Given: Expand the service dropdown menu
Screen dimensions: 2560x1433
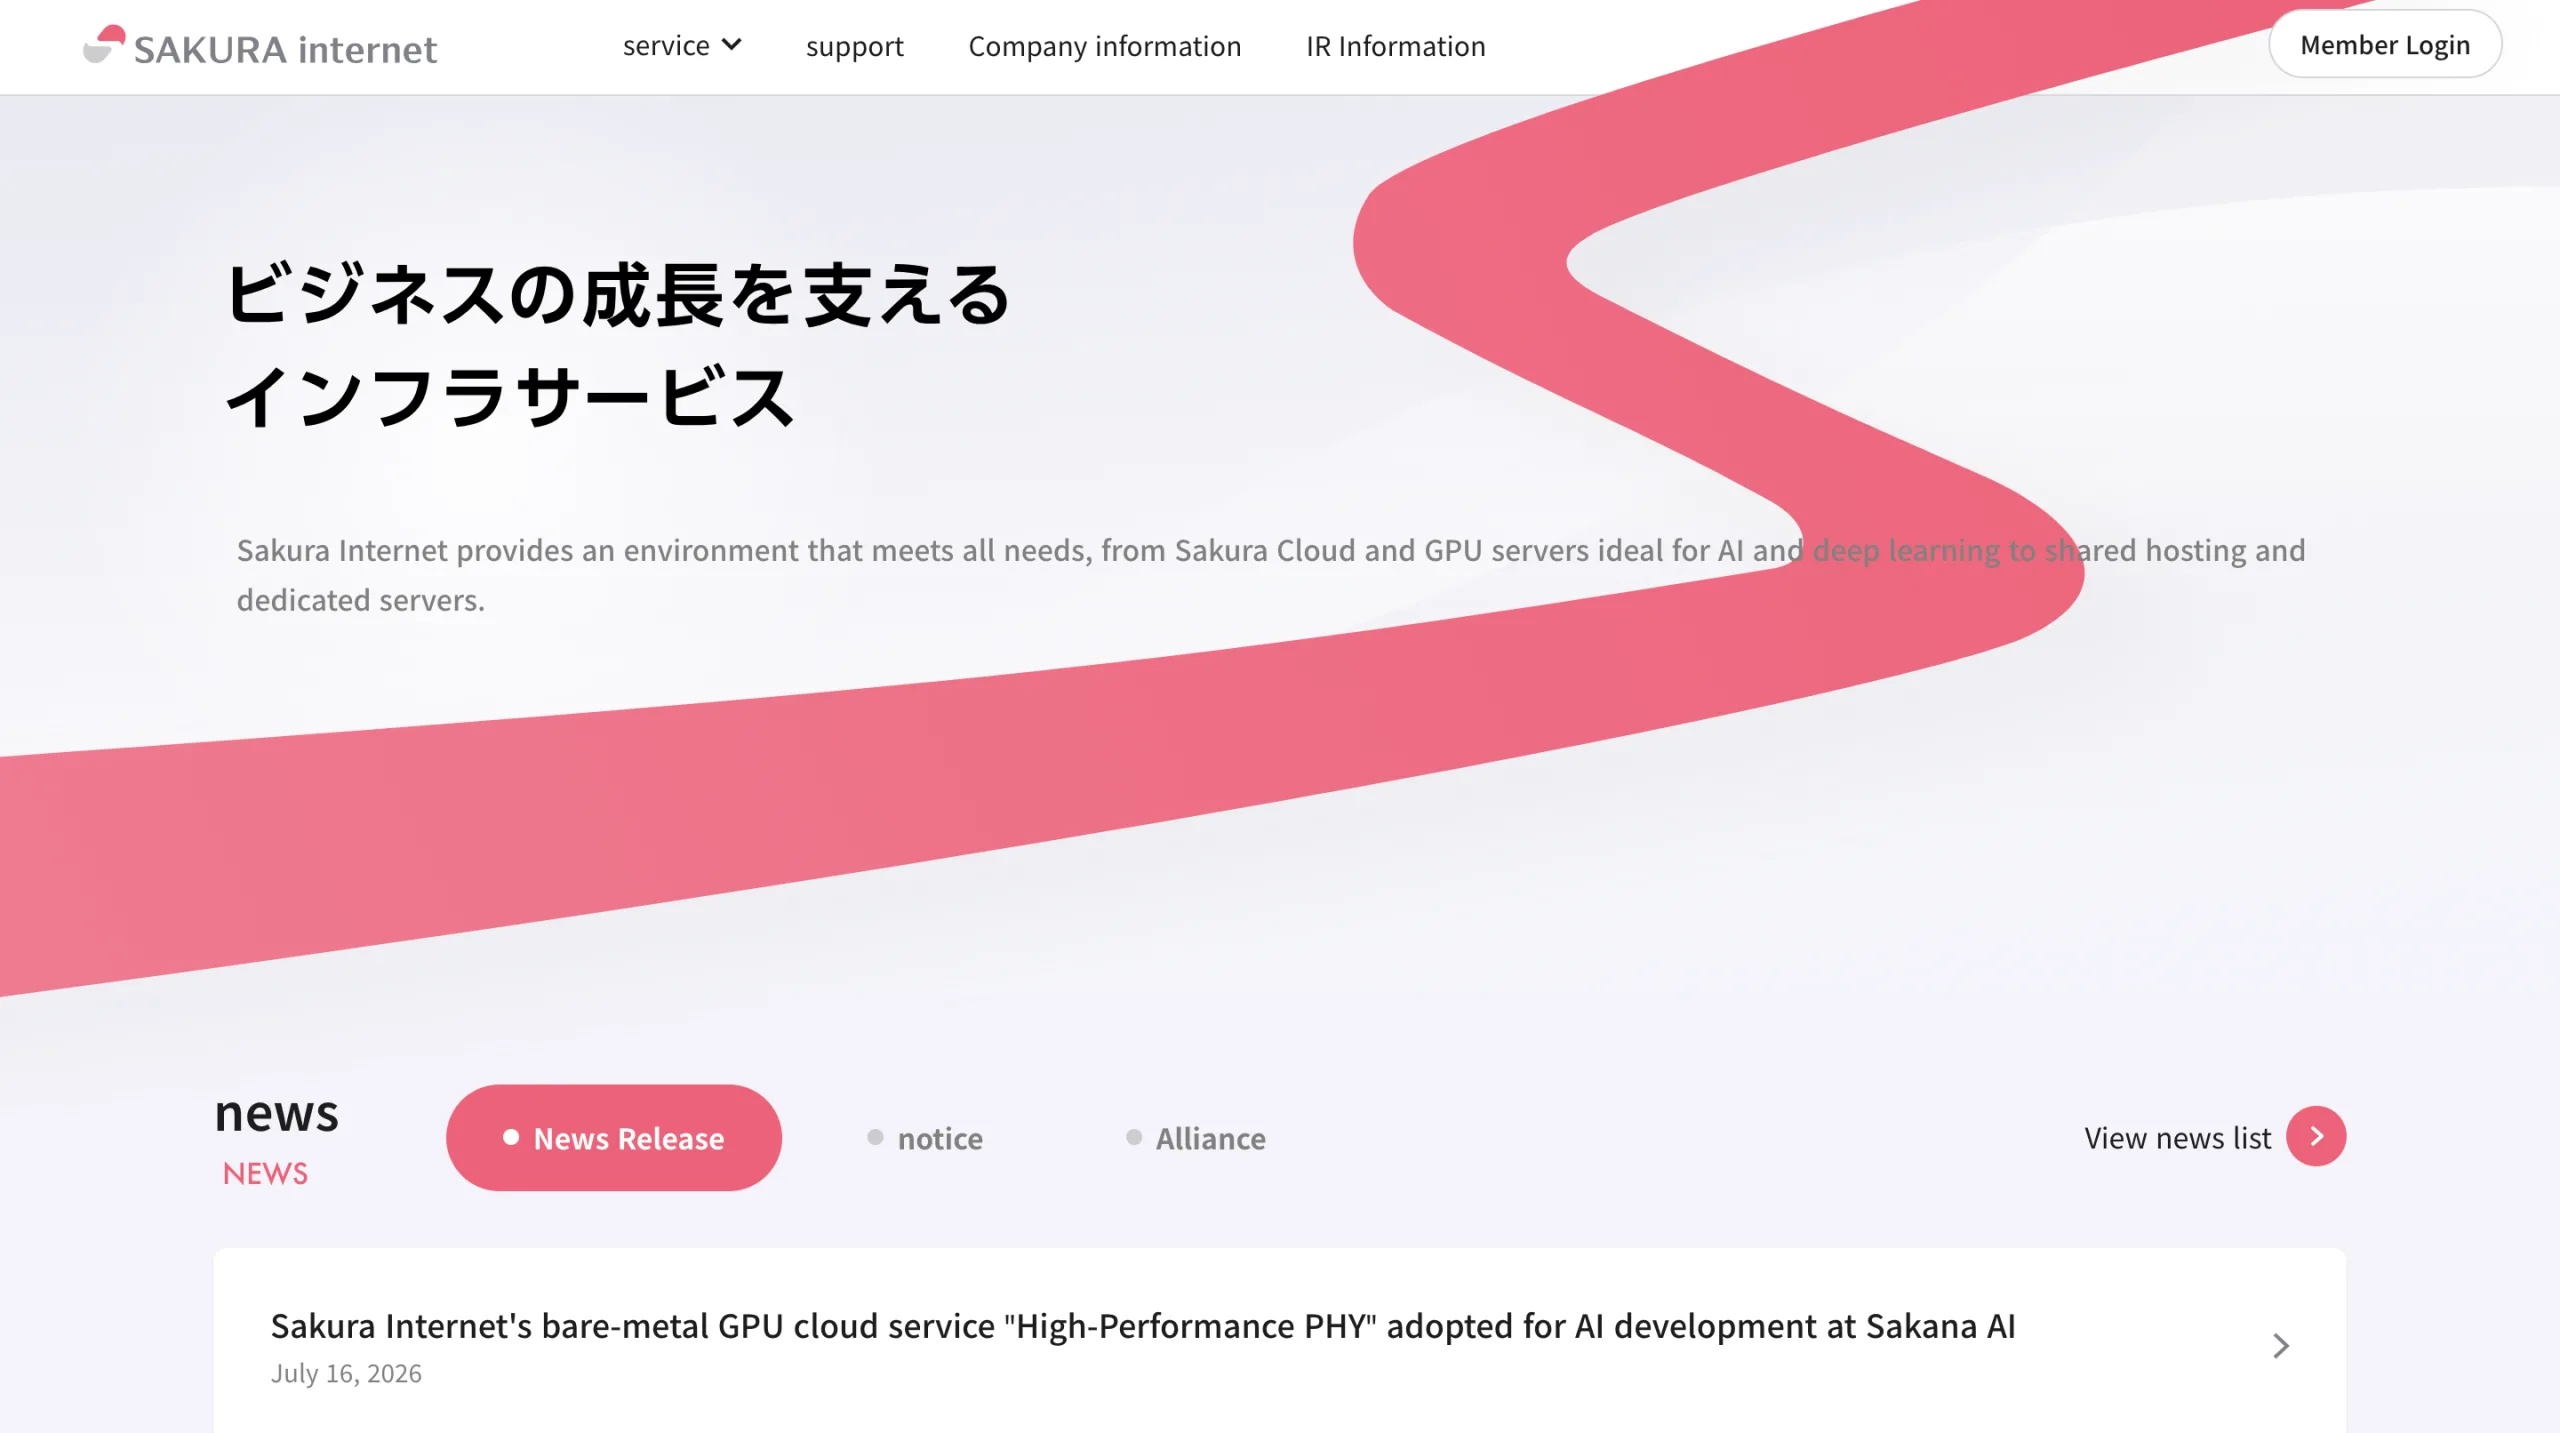Looking at the screenshot, I should 682,46.
